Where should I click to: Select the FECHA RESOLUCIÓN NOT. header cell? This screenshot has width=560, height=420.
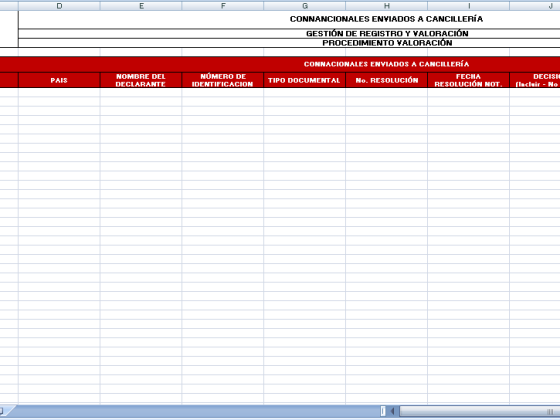469,80
